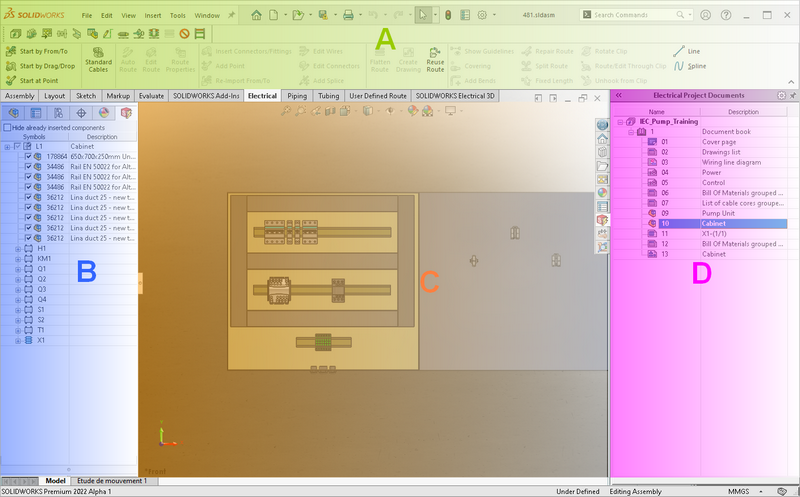Click the Home icon in the title toolbar
This screenshot has width=800, height=497.
[x=257, y=16]
